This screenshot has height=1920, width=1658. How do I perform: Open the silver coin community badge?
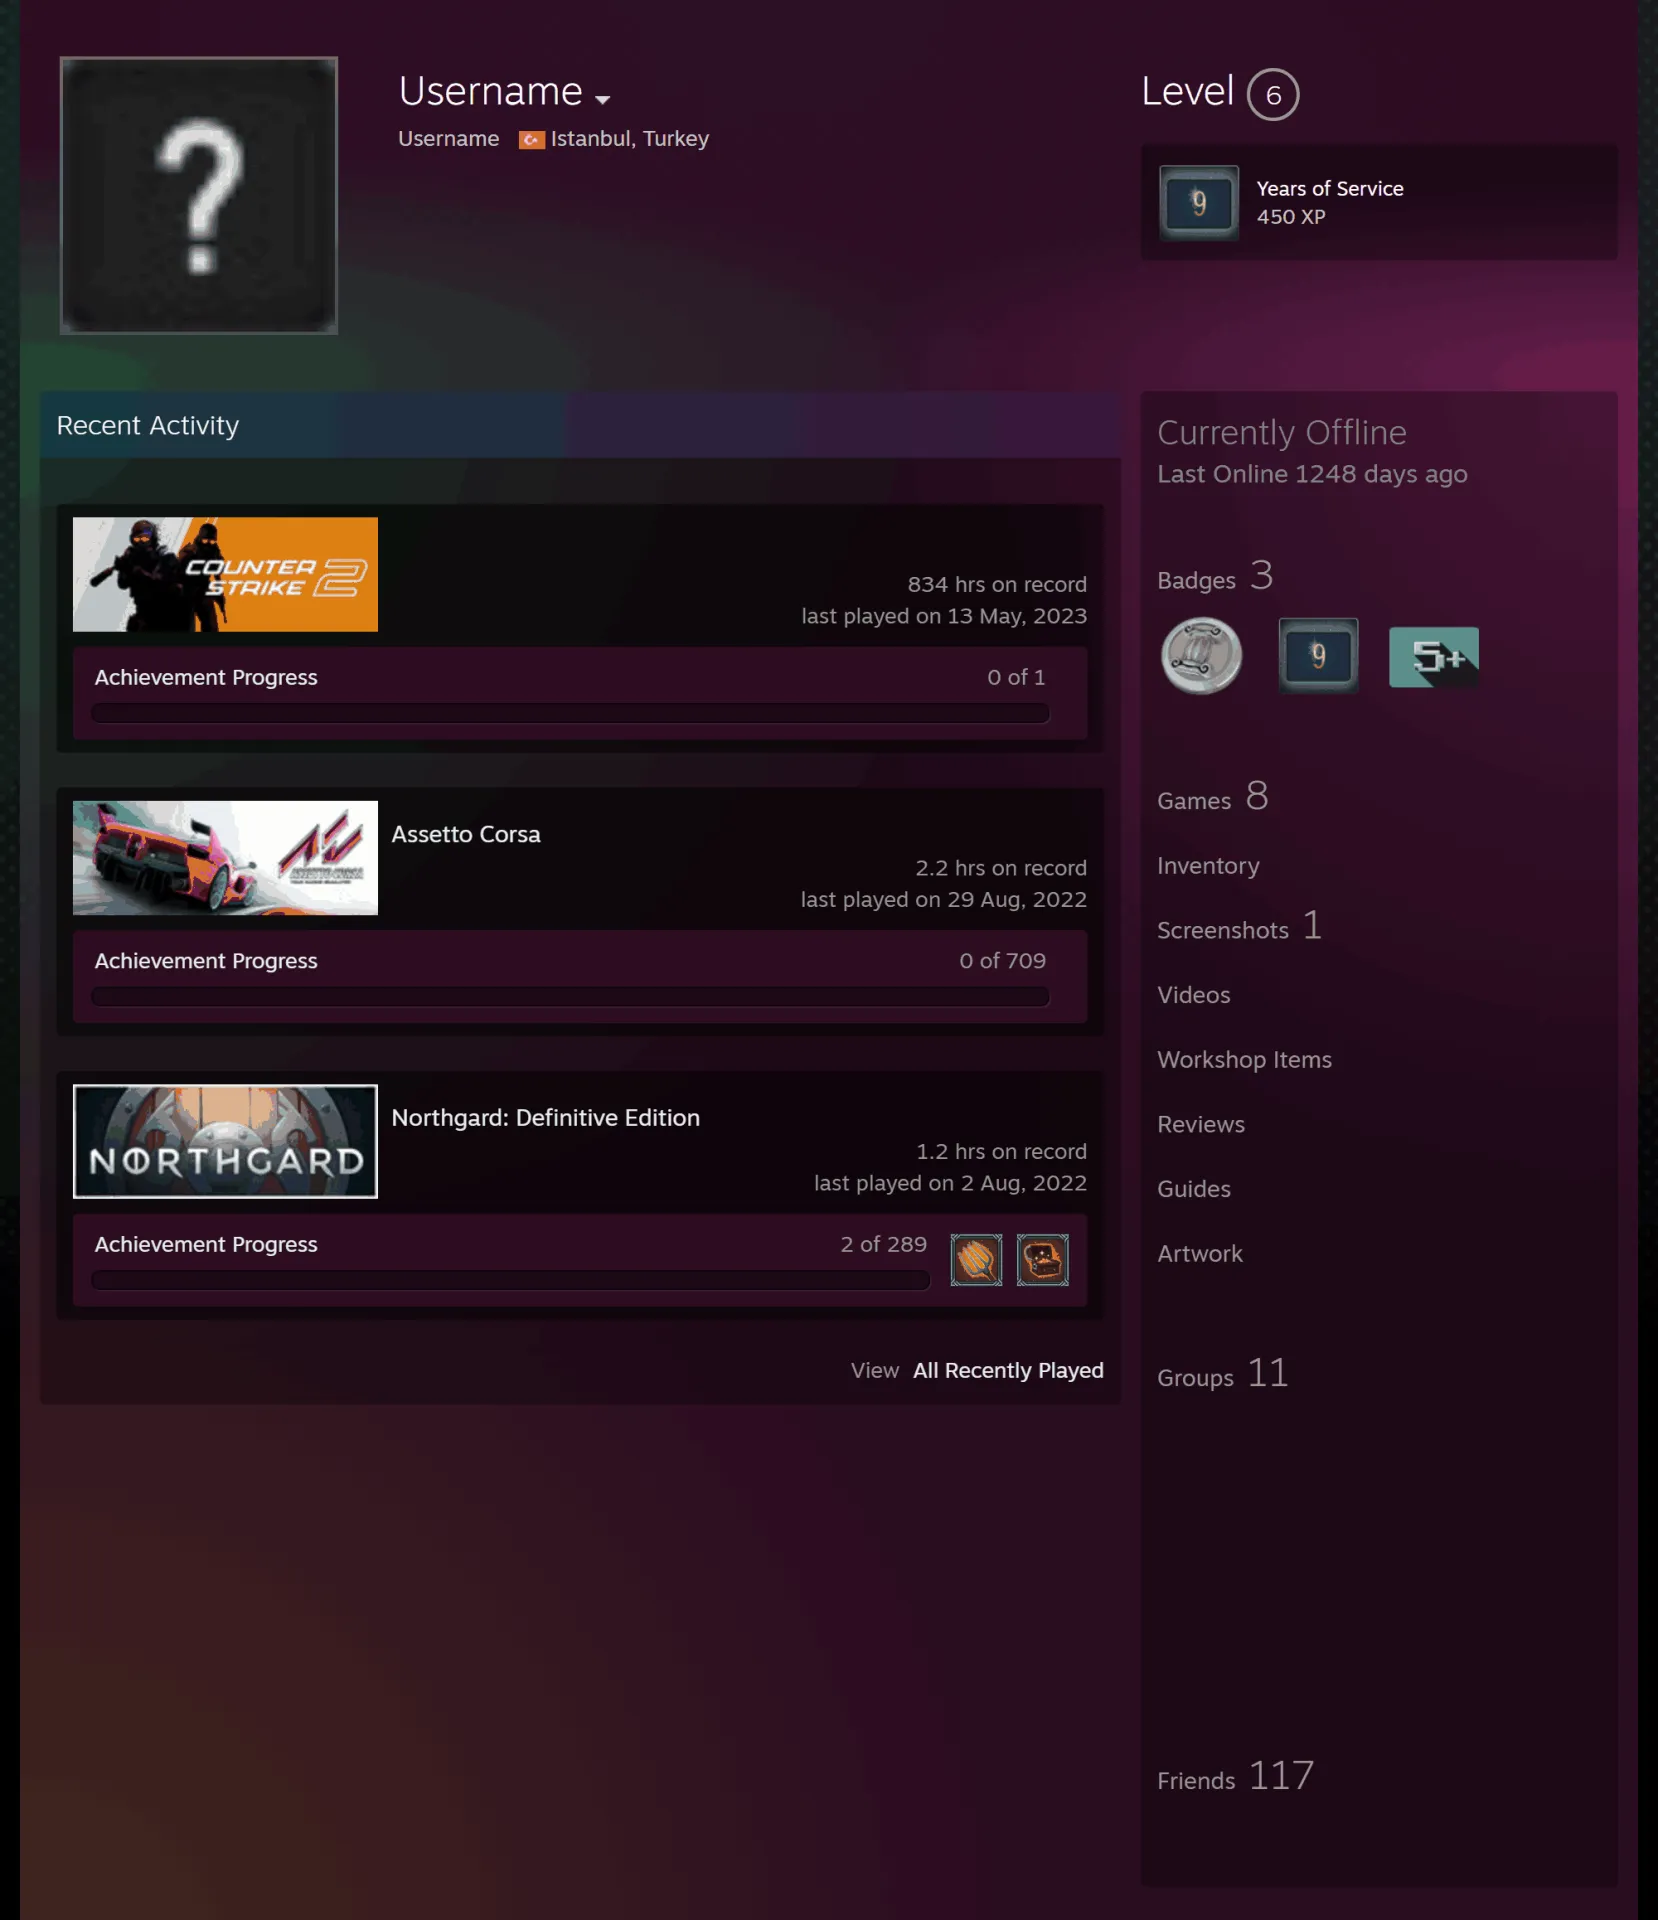(1201, 657)
